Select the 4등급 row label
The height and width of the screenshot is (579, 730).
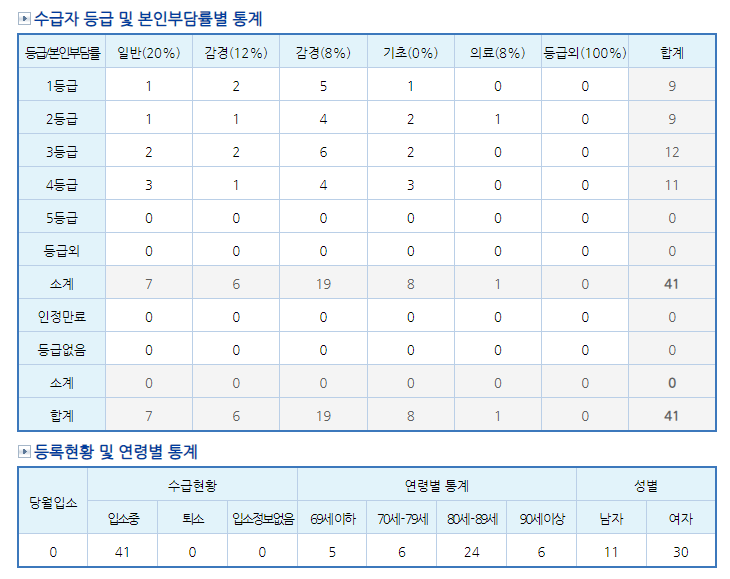(62, 185)
